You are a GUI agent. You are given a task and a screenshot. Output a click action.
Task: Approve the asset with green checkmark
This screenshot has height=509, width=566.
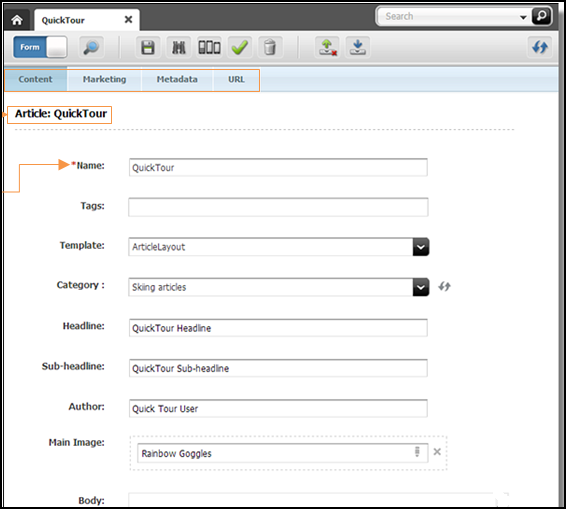tap(240, 47)
